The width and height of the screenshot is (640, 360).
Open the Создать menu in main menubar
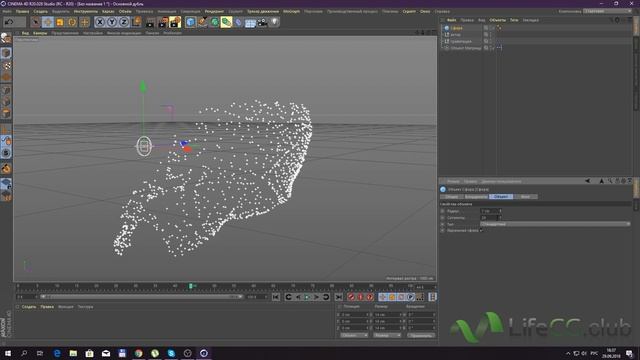point(40,11)
